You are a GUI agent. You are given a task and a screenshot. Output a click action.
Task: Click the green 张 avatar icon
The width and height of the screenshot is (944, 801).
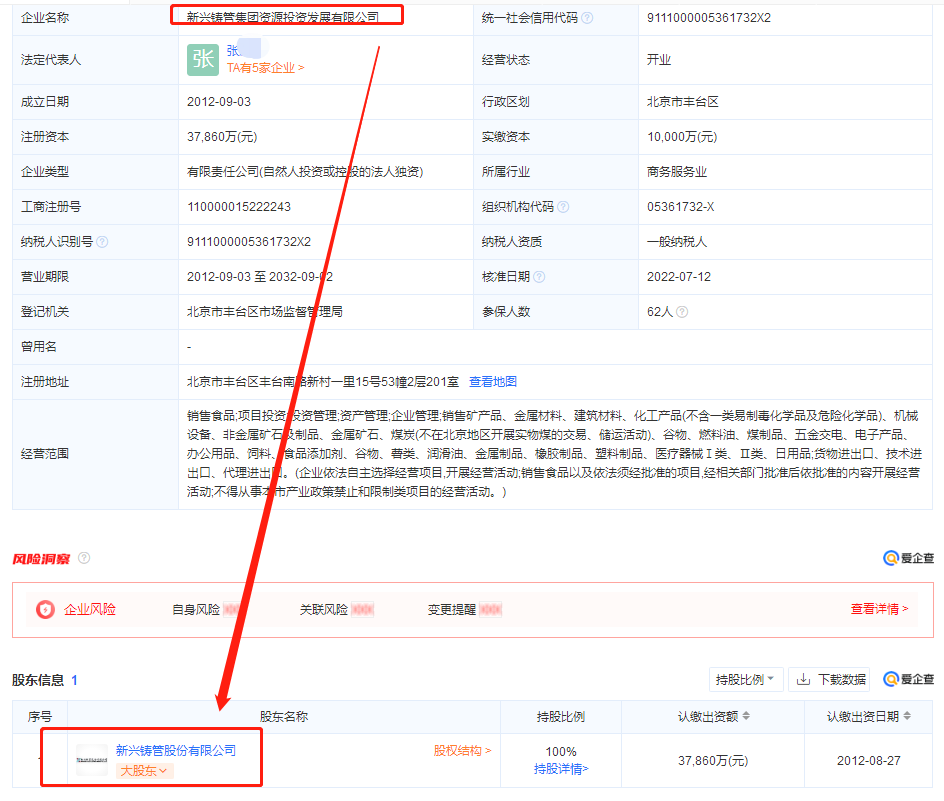coord(203,60)
